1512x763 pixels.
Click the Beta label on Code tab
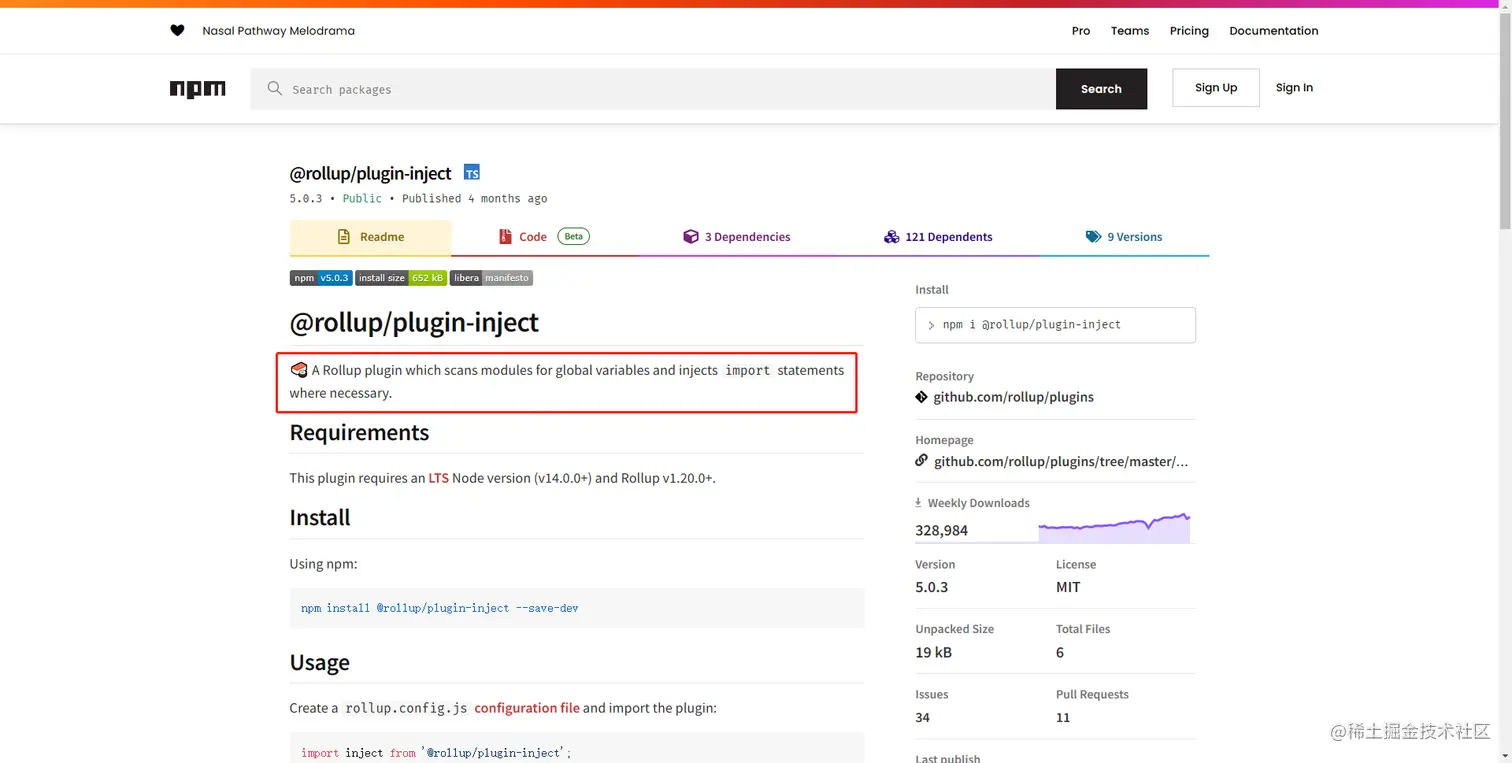pyautogui.click(x=573, y=237)
